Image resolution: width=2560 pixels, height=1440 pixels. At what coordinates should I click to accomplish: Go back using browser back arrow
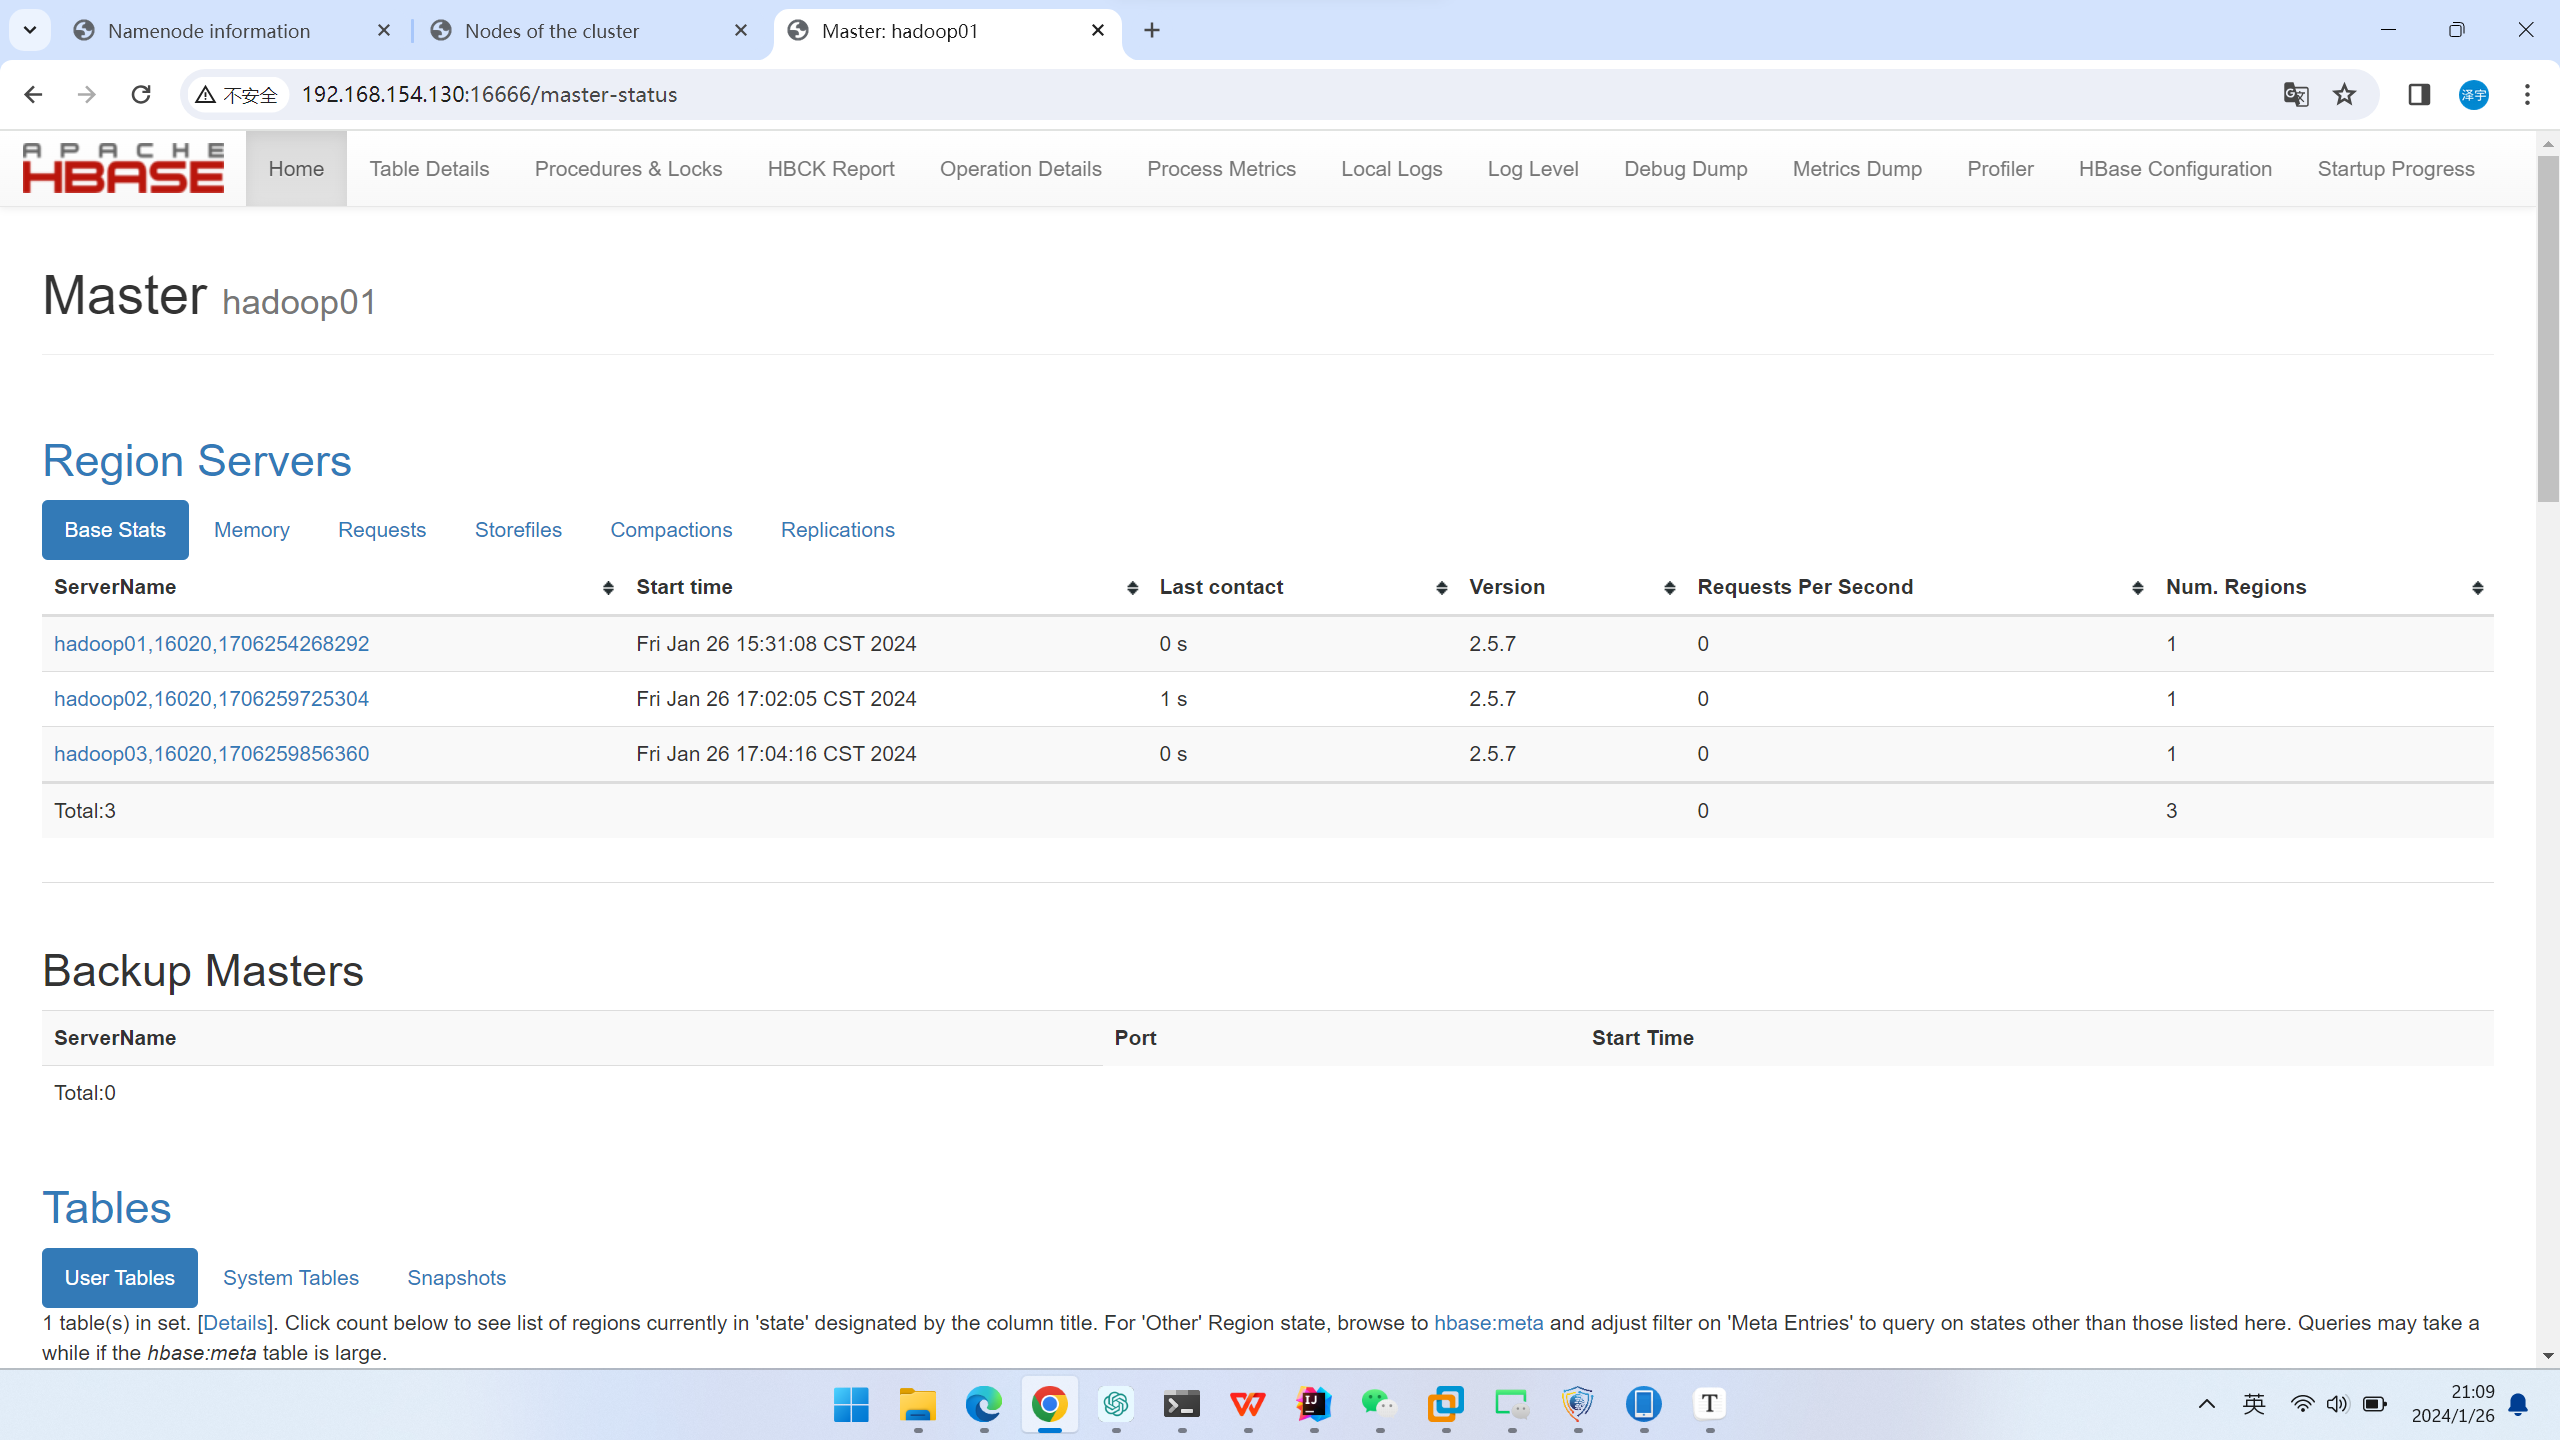pyautogui.click(x=33, y=94)
